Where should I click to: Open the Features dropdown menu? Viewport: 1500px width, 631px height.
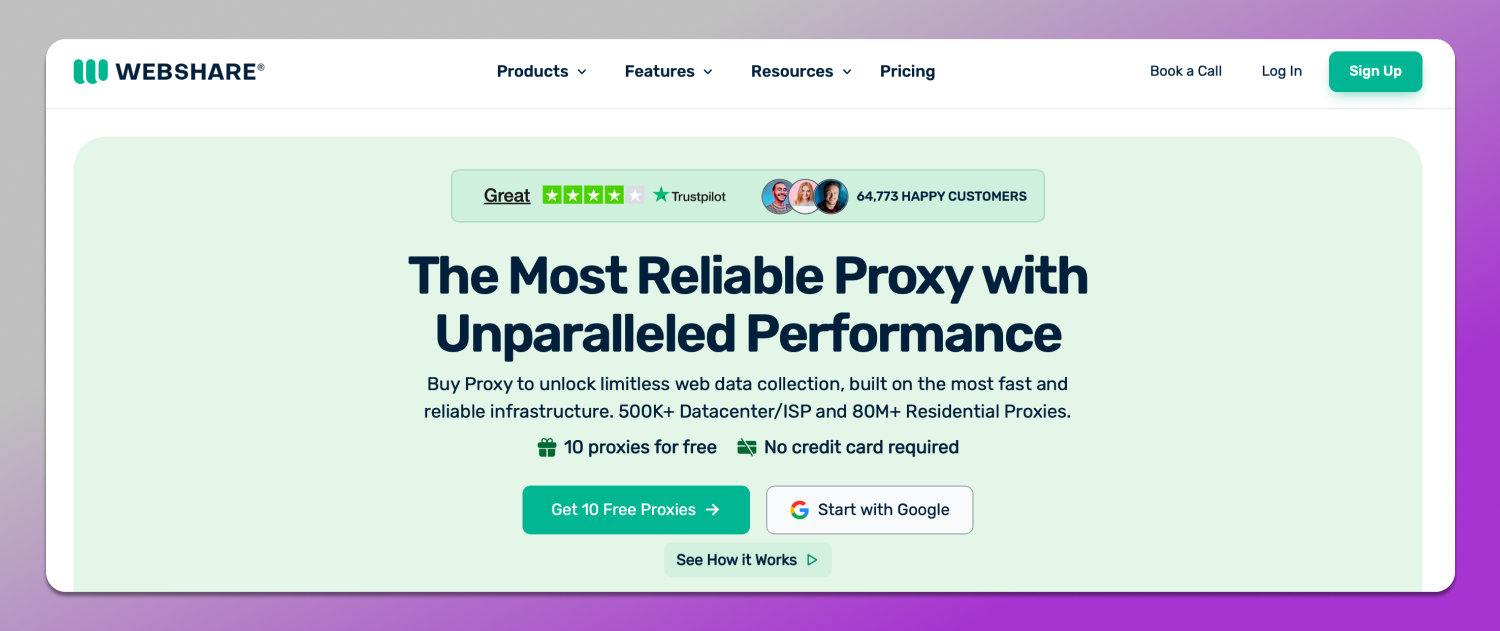click(x=668, y=71)
